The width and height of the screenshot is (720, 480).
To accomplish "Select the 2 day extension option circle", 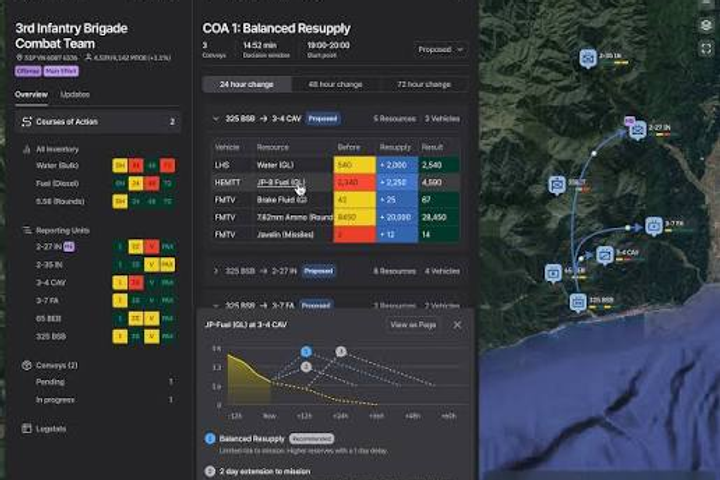I will [x=210, y=471].
